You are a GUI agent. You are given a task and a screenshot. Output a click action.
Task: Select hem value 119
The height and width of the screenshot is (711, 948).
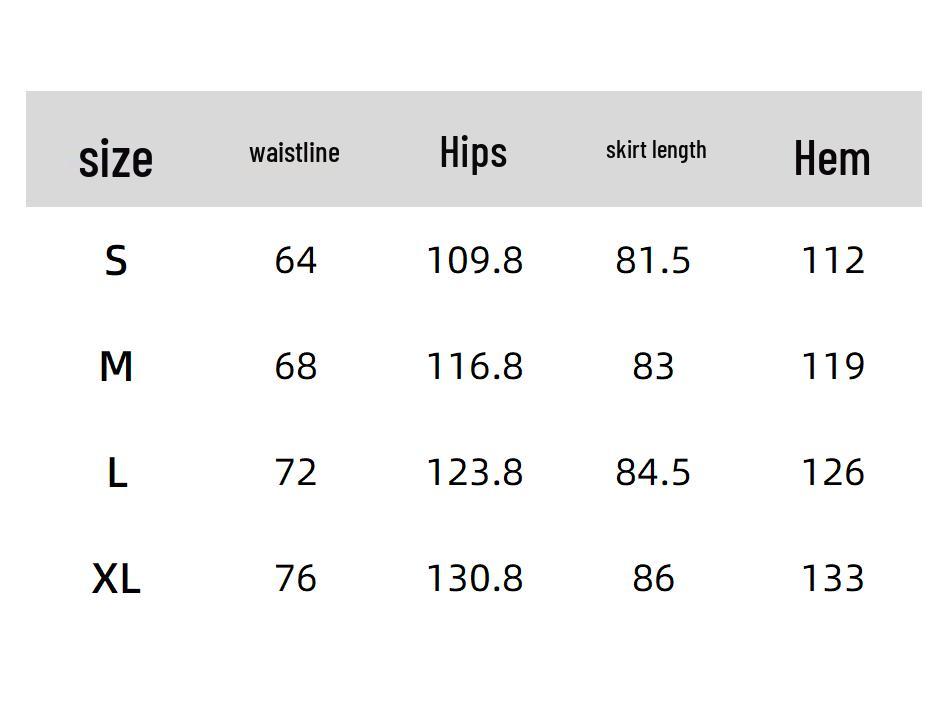point(833,367)
